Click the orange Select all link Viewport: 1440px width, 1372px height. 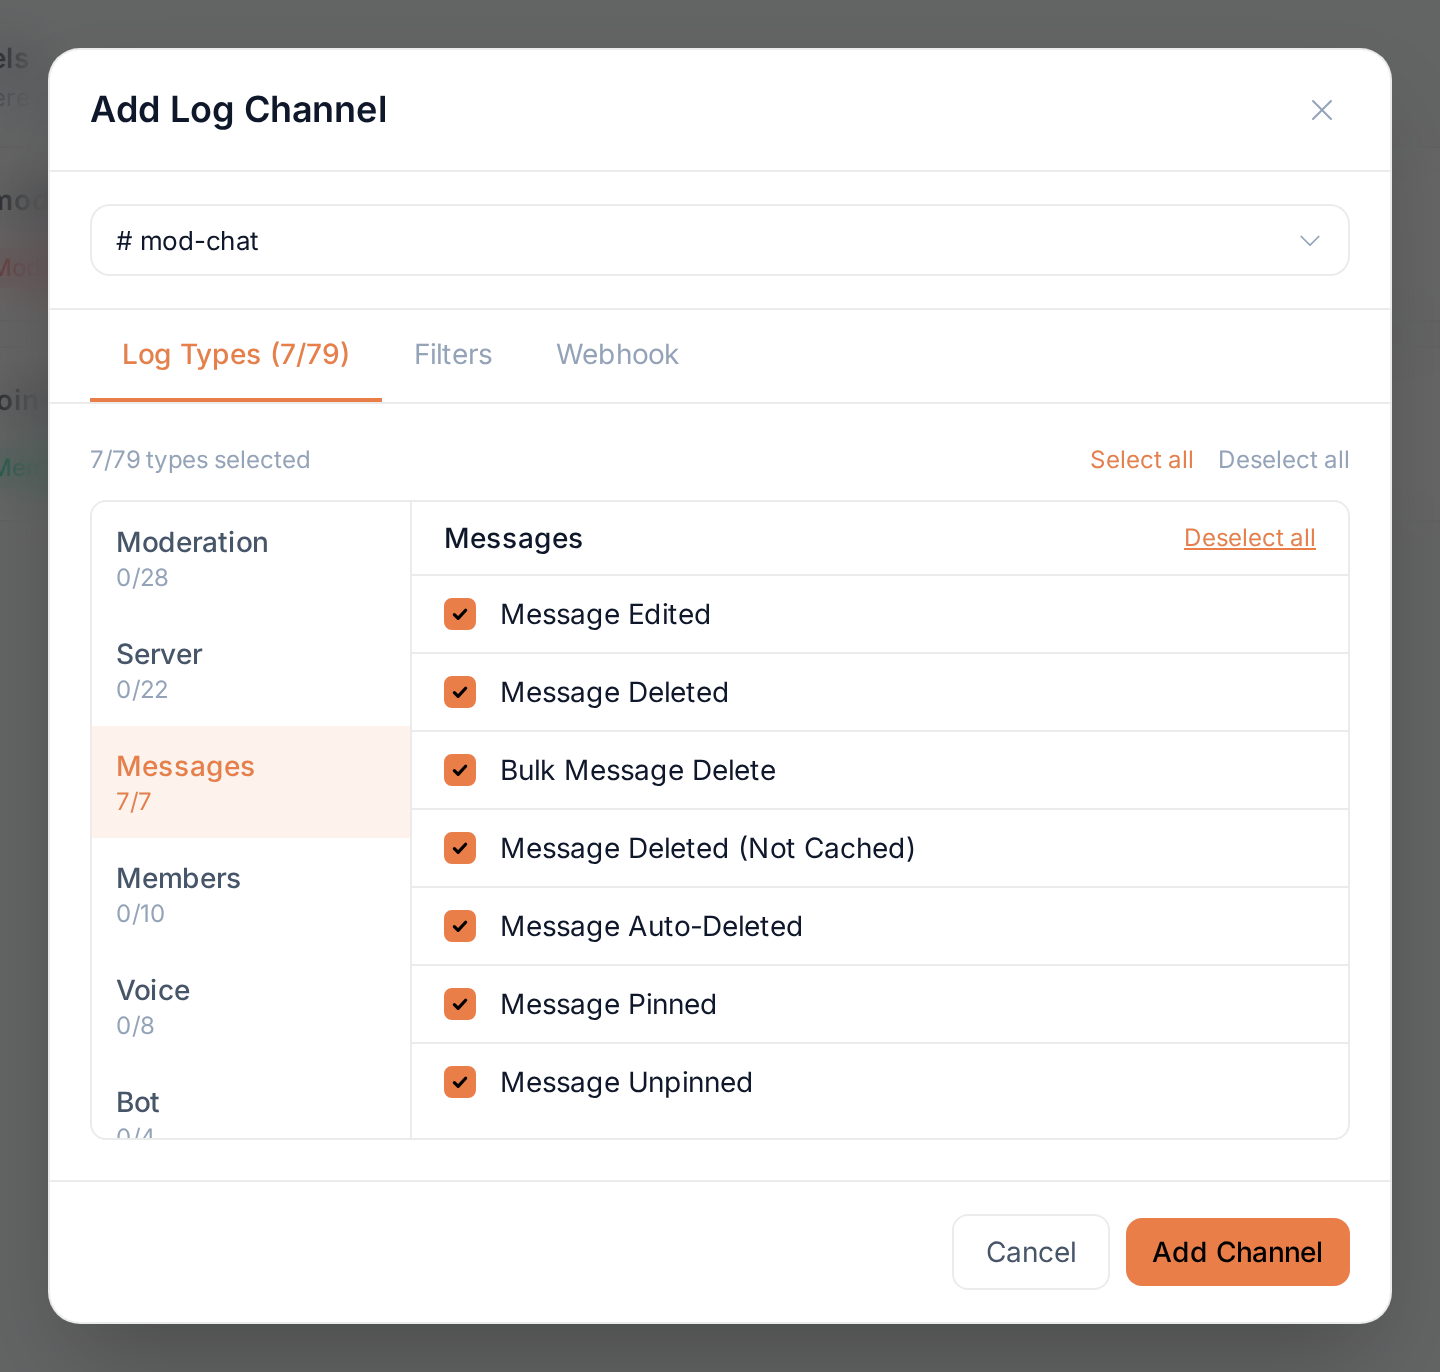click(x=1141, y=460)
